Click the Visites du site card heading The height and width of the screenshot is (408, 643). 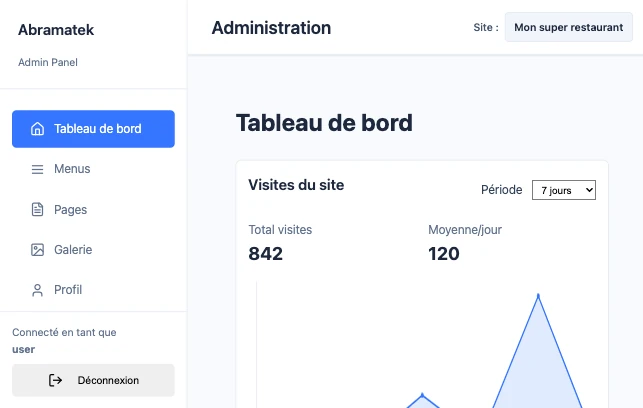click(296, 184)
